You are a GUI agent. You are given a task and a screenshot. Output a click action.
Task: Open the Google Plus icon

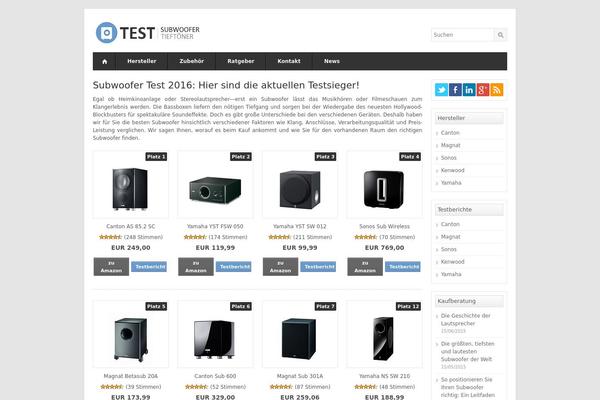click(483, 90)
